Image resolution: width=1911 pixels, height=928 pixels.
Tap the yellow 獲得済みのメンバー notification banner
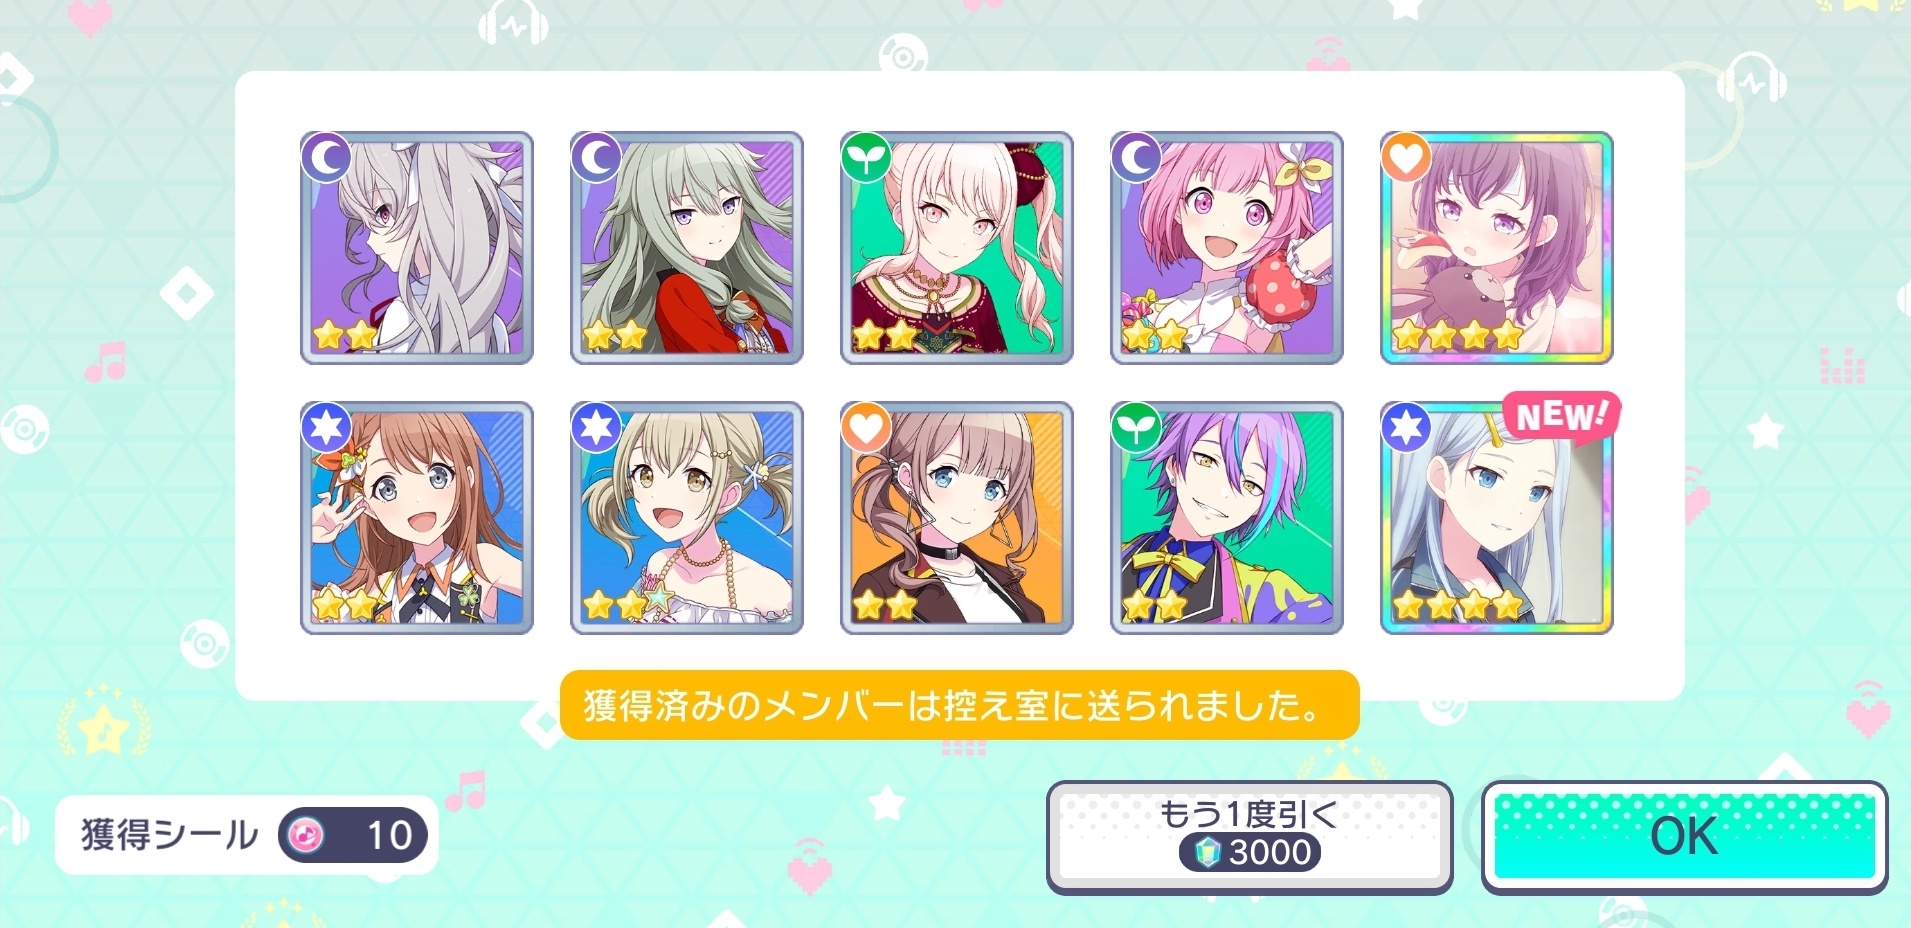point(959,706)
